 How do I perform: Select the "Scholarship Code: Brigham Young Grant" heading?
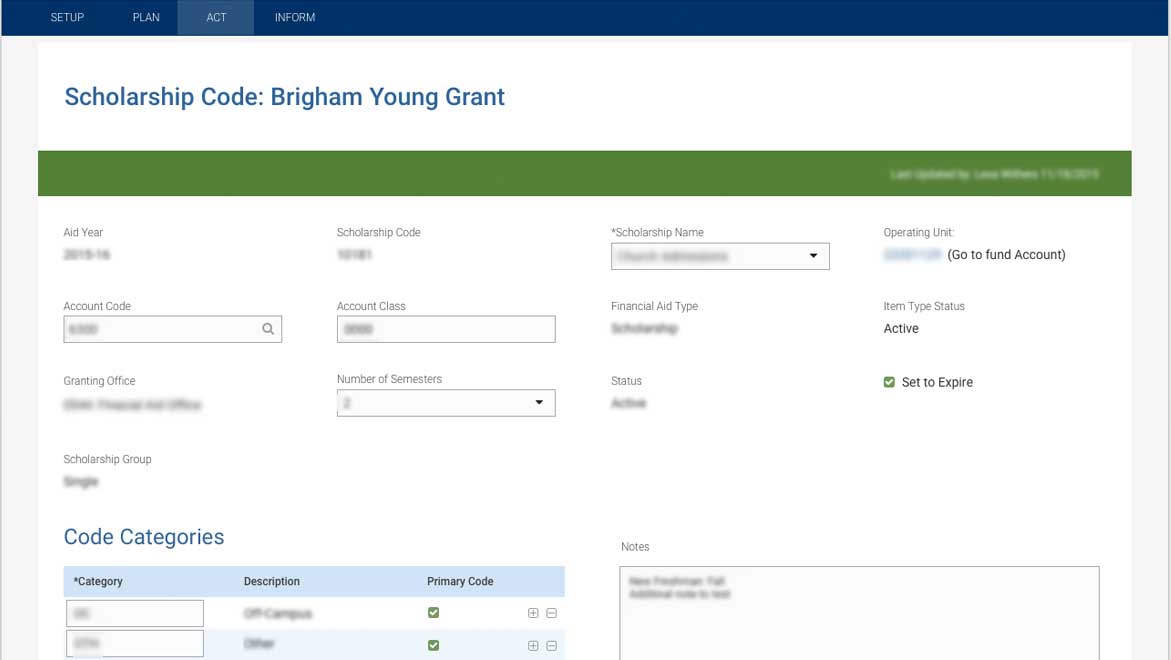(285, 97)
